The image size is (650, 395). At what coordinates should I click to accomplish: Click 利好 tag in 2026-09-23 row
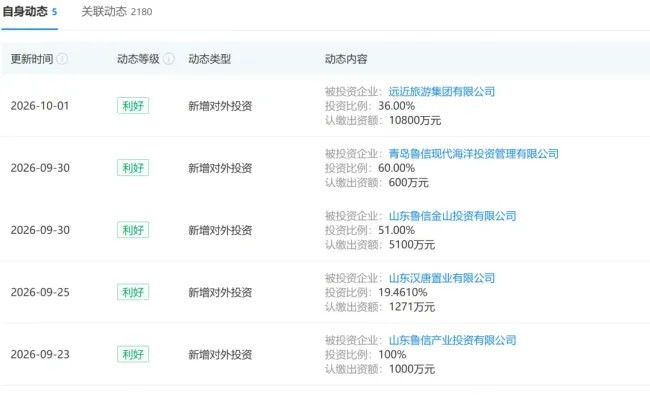(133, 354)
